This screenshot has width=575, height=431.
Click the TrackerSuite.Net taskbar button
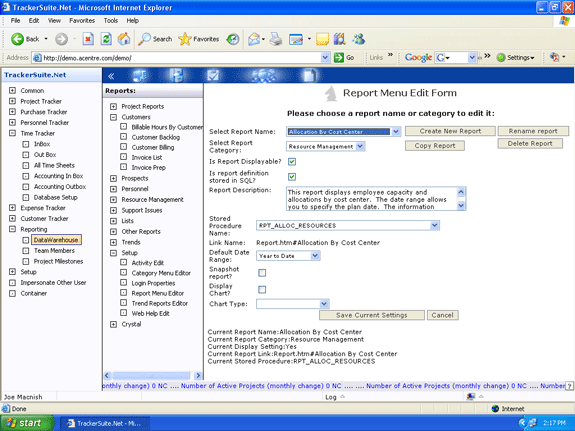[105, 423]
